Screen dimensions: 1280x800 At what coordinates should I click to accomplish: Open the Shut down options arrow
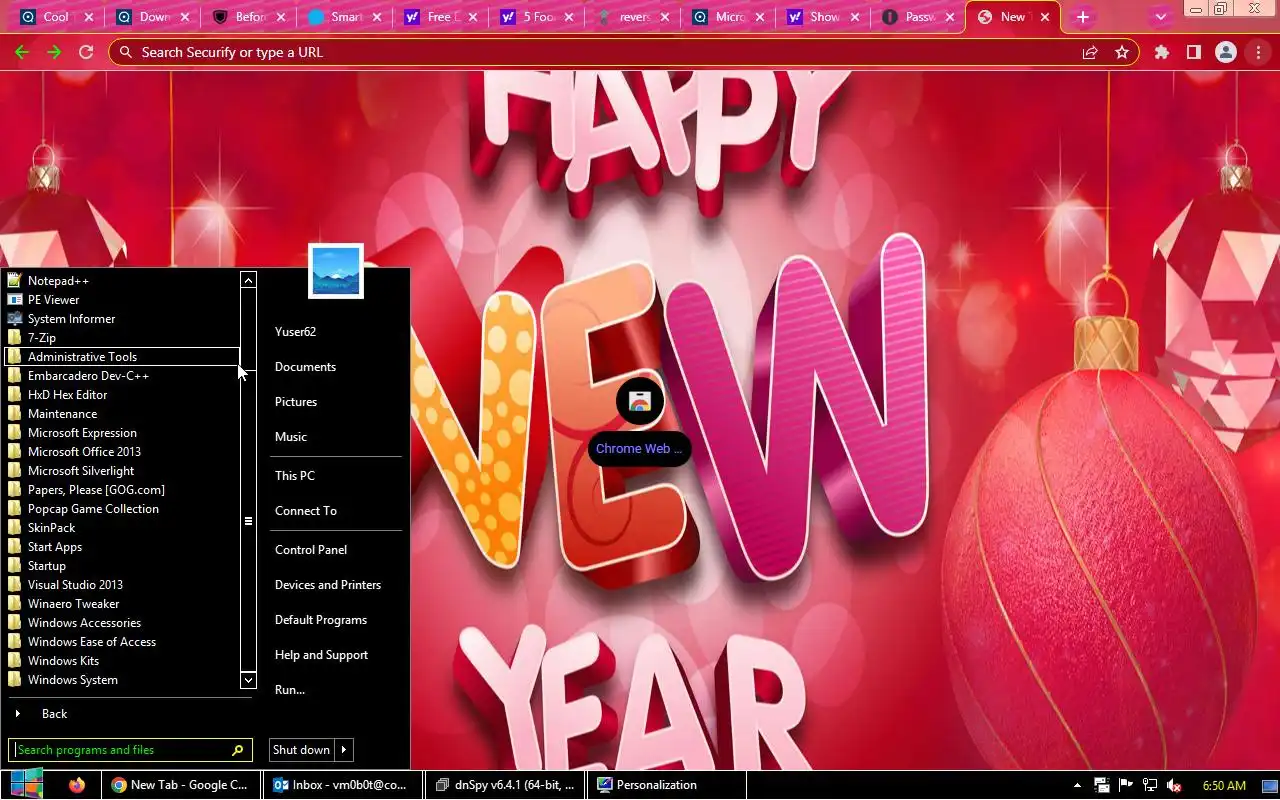(344, 750)
